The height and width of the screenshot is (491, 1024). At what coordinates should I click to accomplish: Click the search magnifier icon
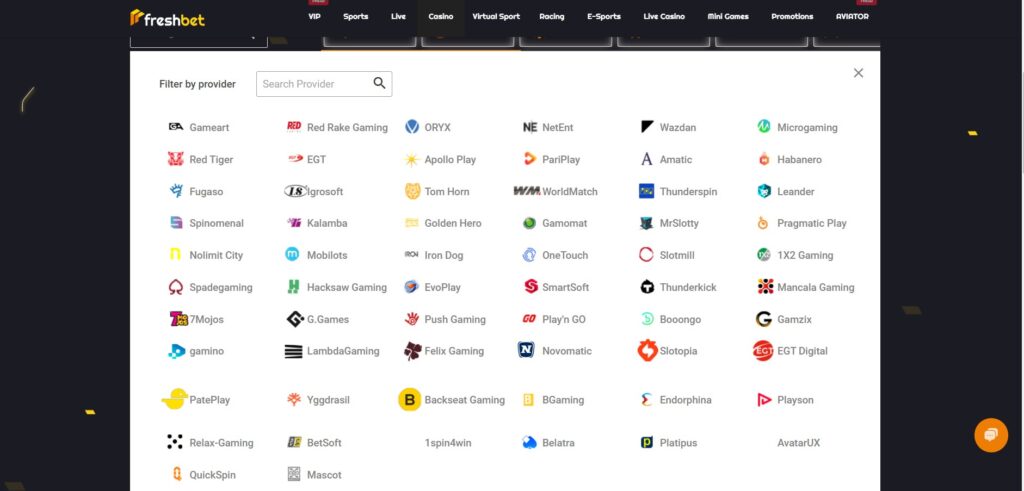(379, 84)
